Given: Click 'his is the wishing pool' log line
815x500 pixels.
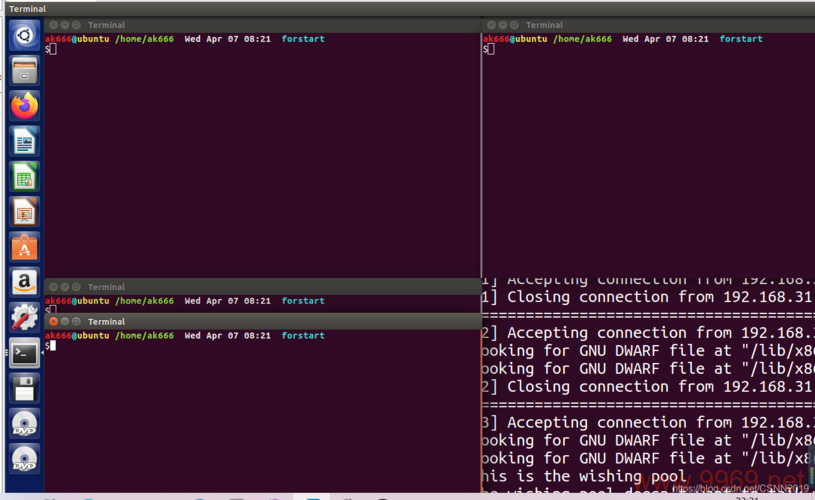Looking at the screenshot, I should (x=584, y=477).
